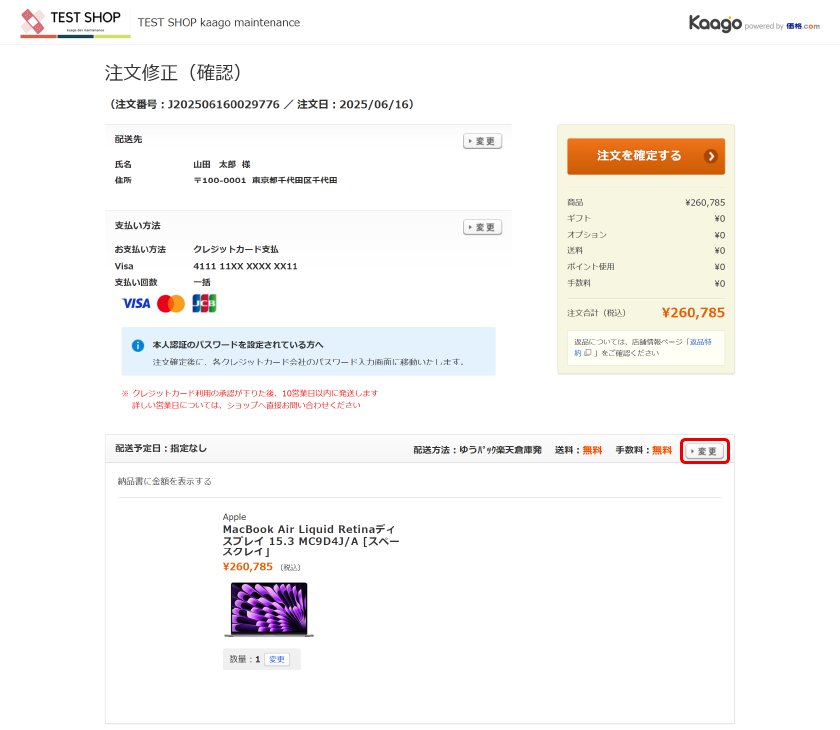This screenshot has height=730, width=840.
Task: Click the TEST SHOP kaago maintenance title
Action: pos(219,22)
